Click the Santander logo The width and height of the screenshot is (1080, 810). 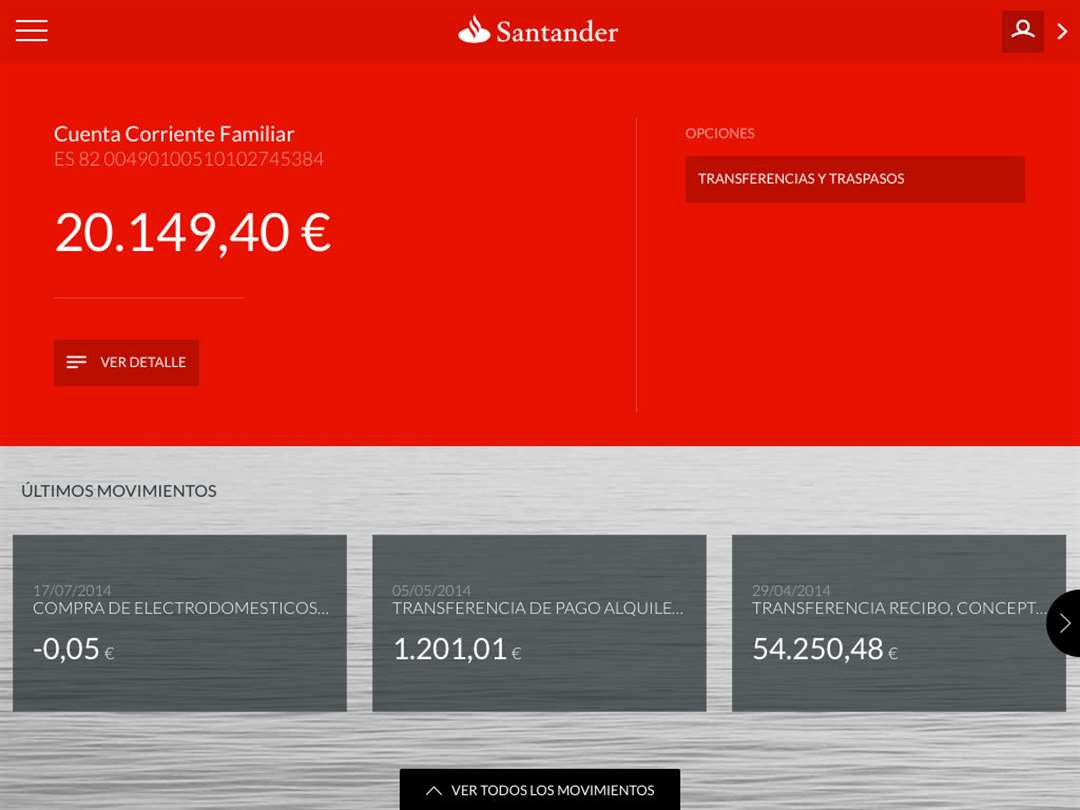538,31
